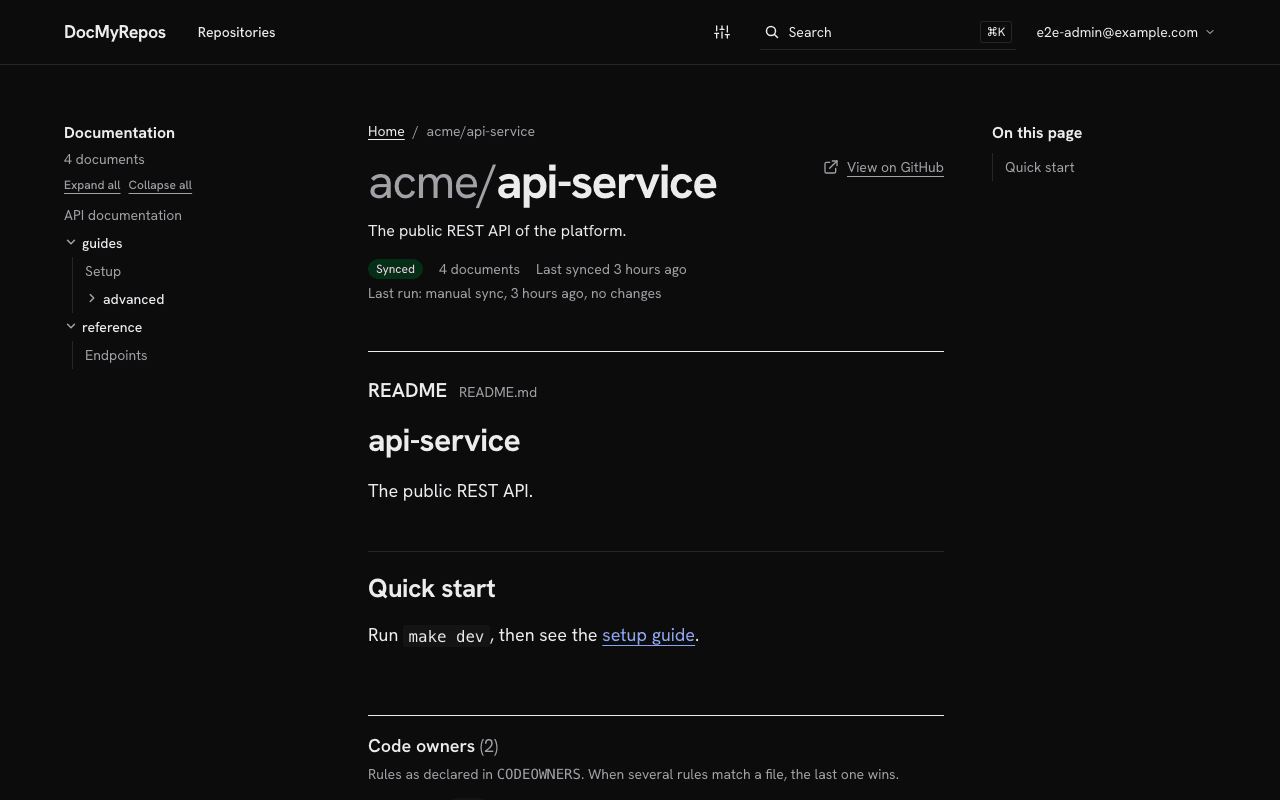Screen dimensions: 1280x800
Task: Click the make dev code snippet
Action: pos(446,636)
